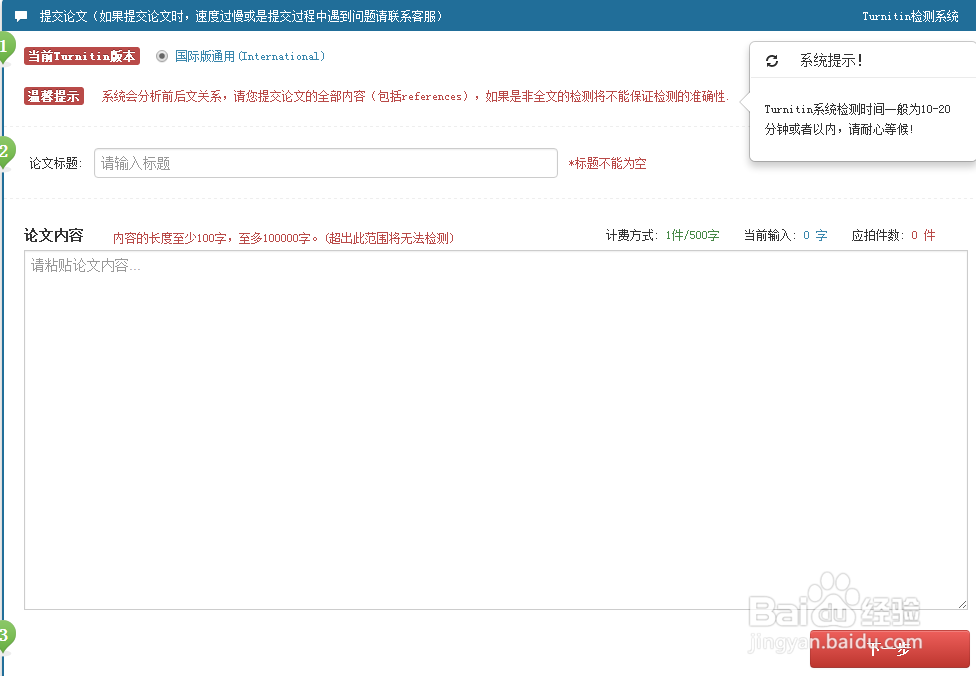976x676 pixels.
Task: Select the 国际版通用(International) radio button
Action: pyautogui.click(x=161, y=56)
